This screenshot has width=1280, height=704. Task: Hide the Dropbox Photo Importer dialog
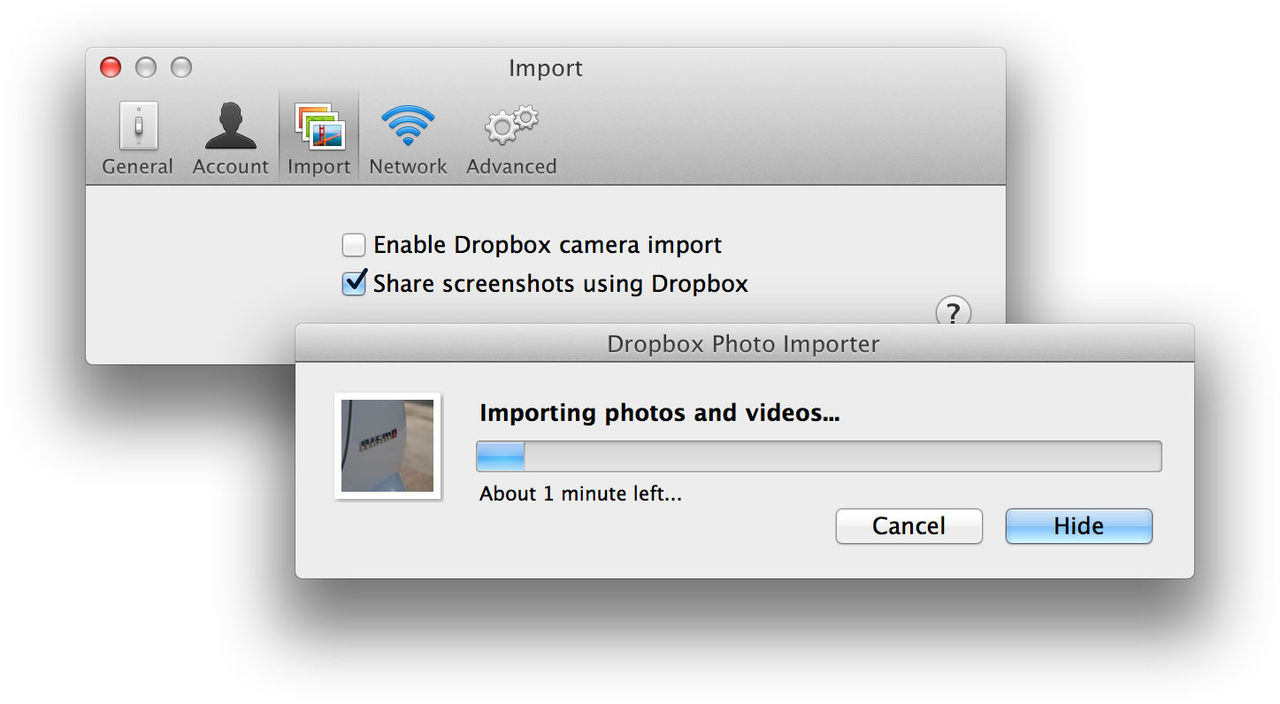pos(1078,526)
